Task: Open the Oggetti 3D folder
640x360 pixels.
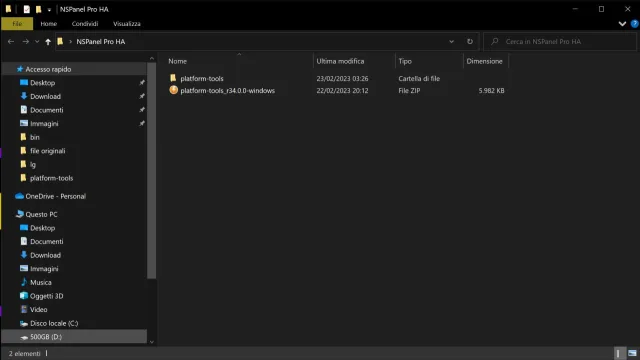Action: (47, 296)
